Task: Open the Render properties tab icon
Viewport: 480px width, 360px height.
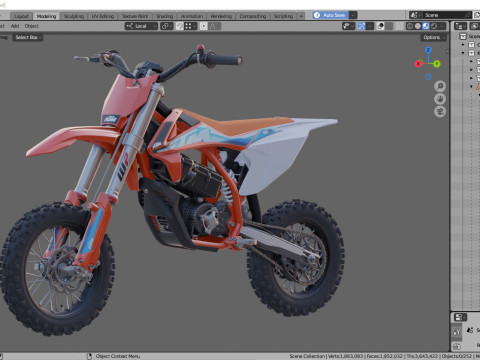Action: coord(456,347)
